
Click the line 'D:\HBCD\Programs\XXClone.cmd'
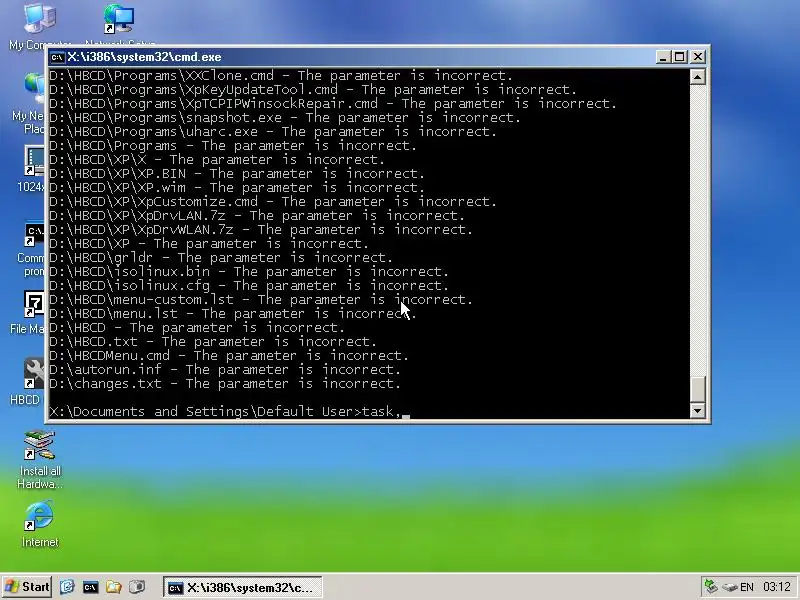tap(281, 76)
